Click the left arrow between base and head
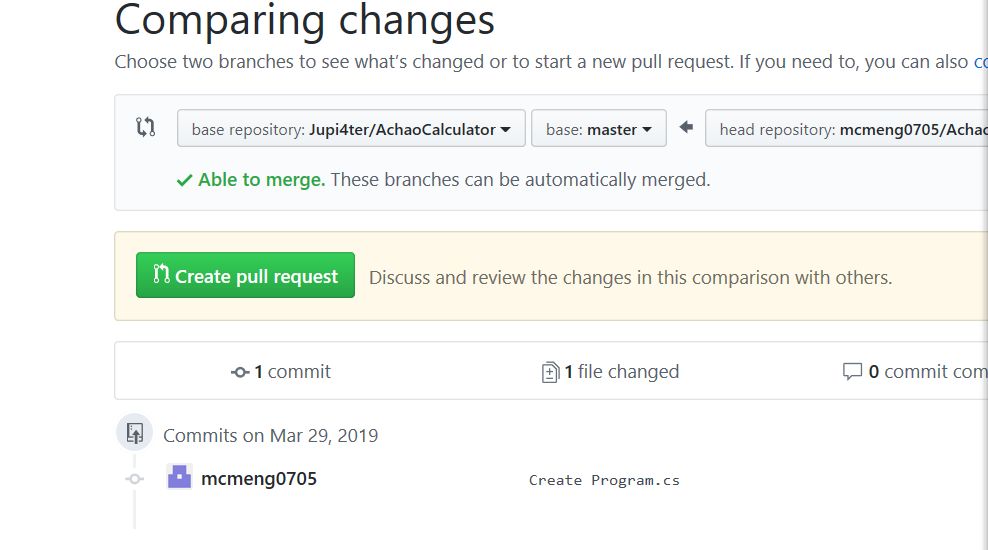 [686, 127]
